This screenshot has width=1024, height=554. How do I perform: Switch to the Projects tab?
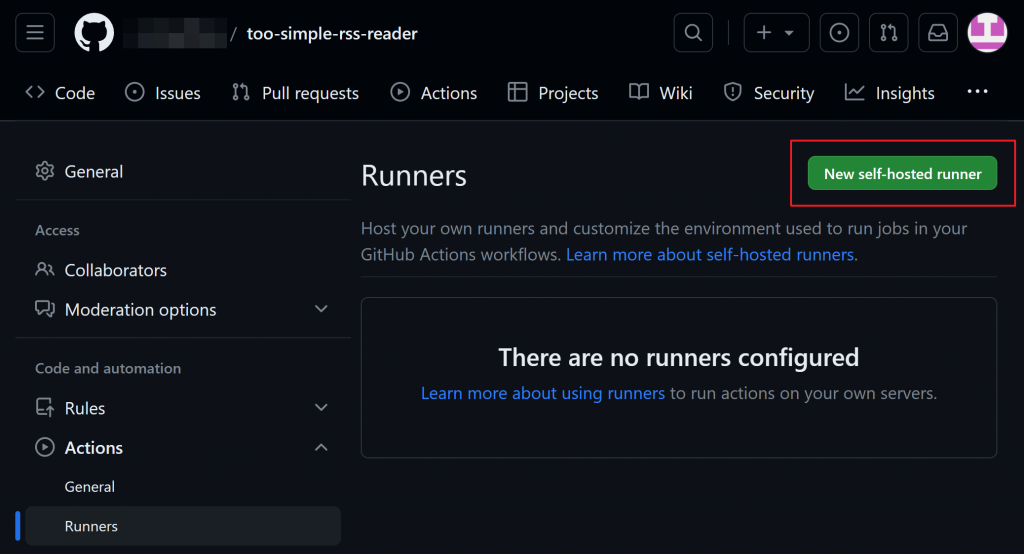click(x=552, y=93)
